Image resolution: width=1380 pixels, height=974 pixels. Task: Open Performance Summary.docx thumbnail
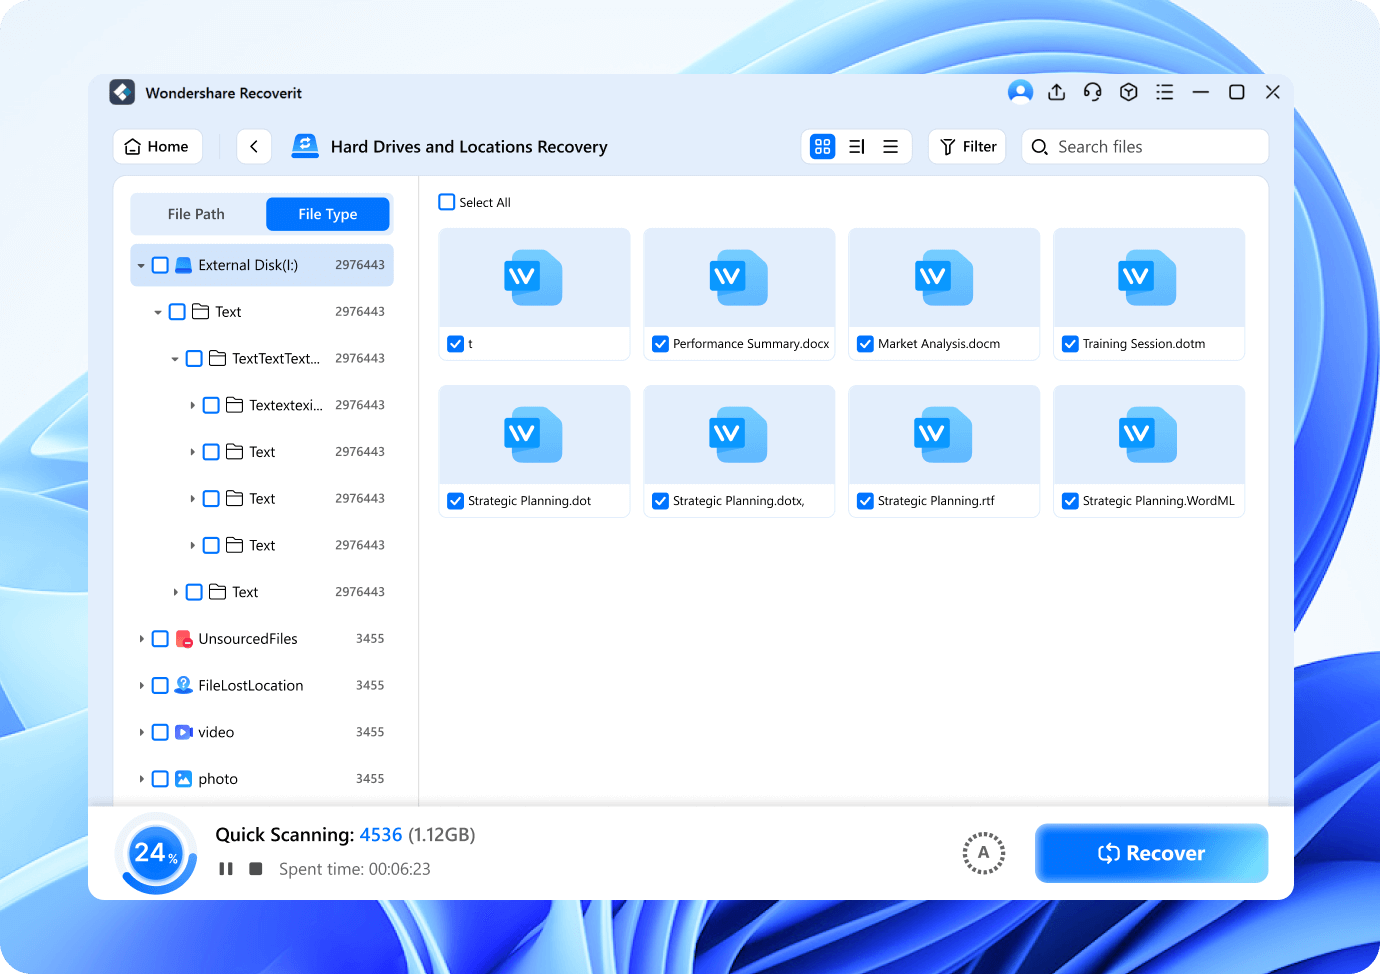pos(739,278)
